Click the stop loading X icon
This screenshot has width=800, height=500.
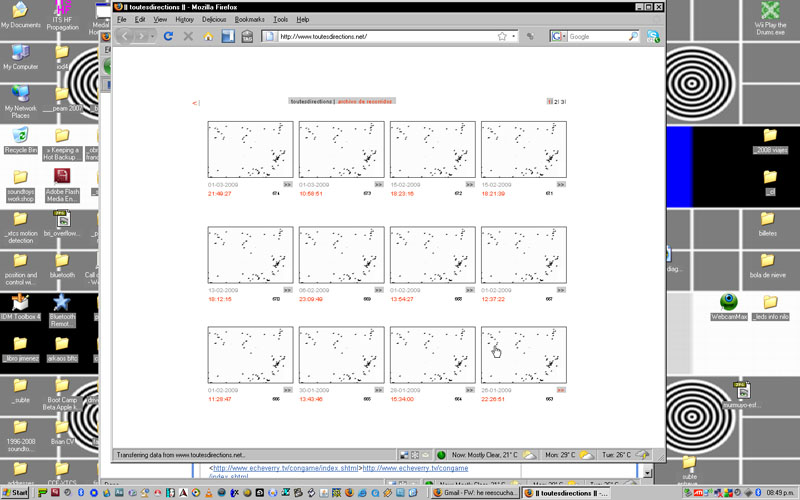coord(188,36)
